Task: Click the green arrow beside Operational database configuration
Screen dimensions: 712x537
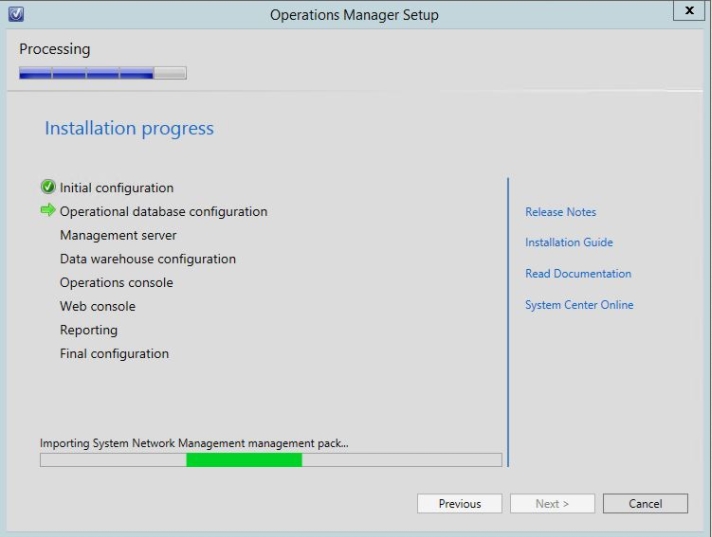Action: tap(47, 211)
